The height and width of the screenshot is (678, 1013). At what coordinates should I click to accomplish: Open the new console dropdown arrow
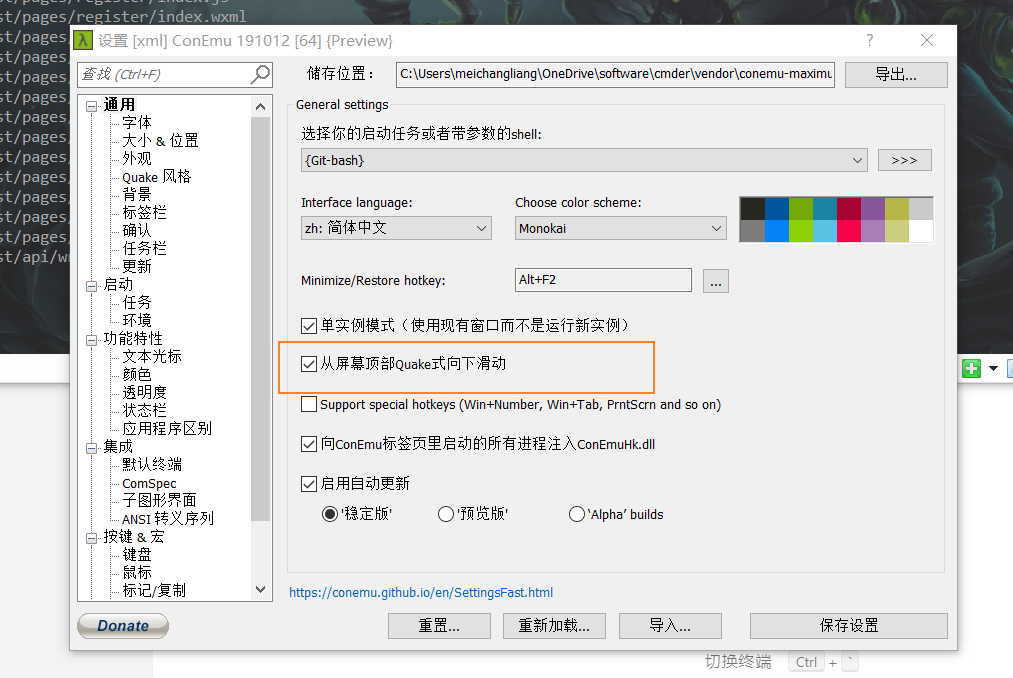pos(992,369)
